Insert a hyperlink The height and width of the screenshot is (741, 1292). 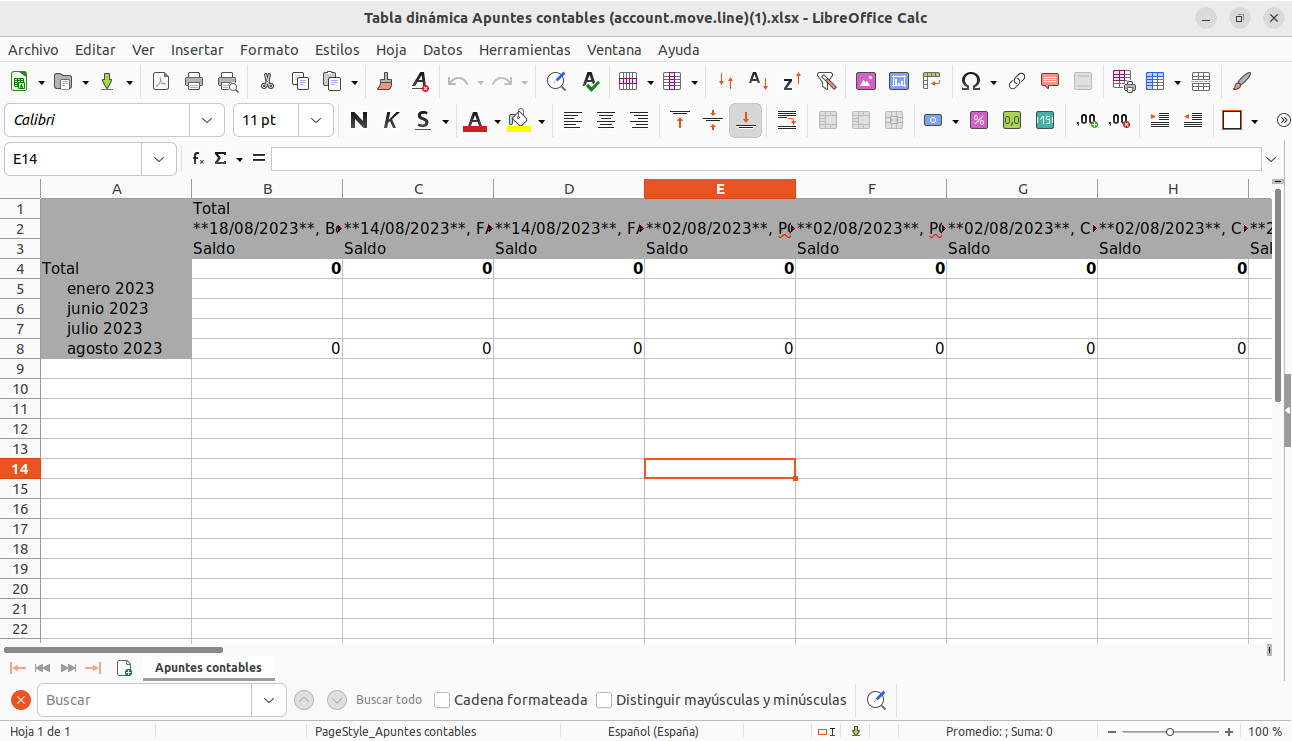pyautogui.click(x=1017, y=82)
